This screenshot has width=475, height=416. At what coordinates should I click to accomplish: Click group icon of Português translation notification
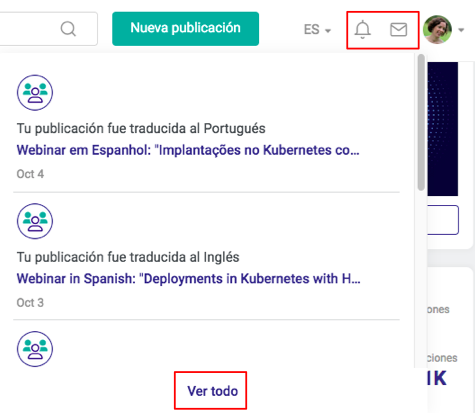pyautogui.click(x=35, y=92)
